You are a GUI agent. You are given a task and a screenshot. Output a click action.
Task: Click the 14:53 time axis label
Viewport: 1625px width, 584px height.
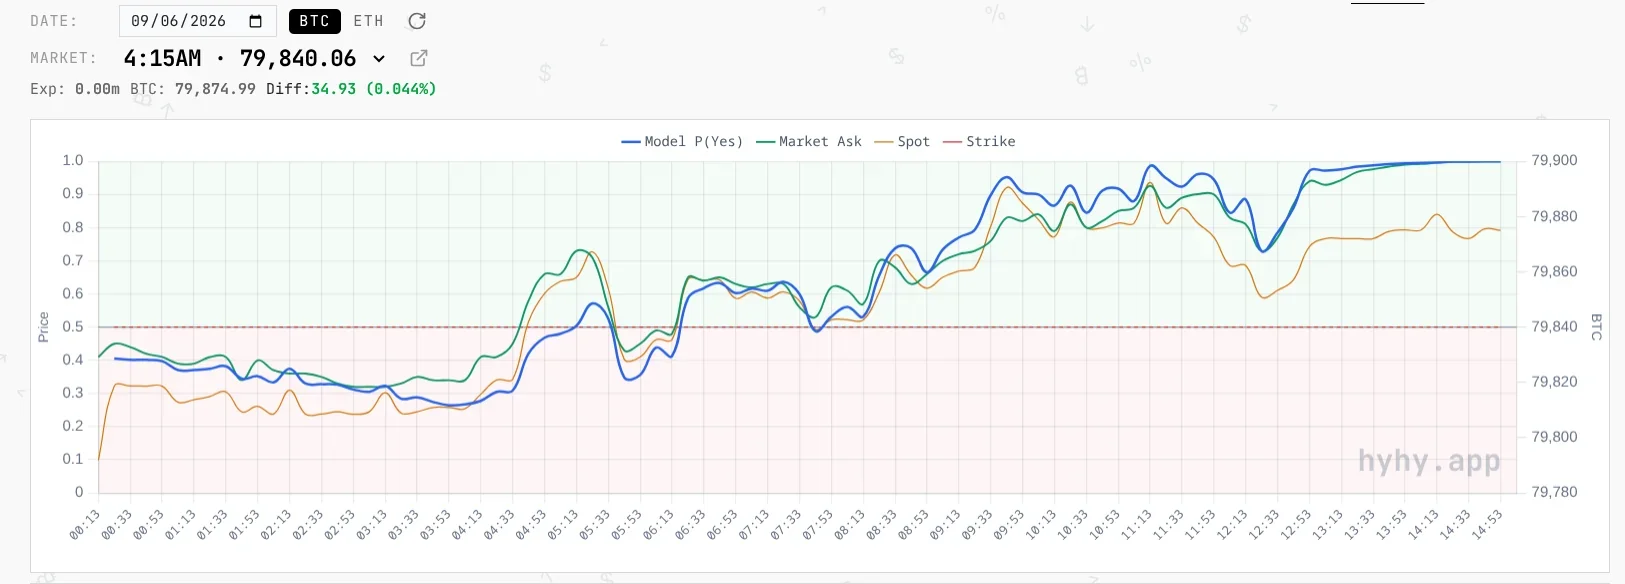pyautogui.click(x=1486, y=524)
